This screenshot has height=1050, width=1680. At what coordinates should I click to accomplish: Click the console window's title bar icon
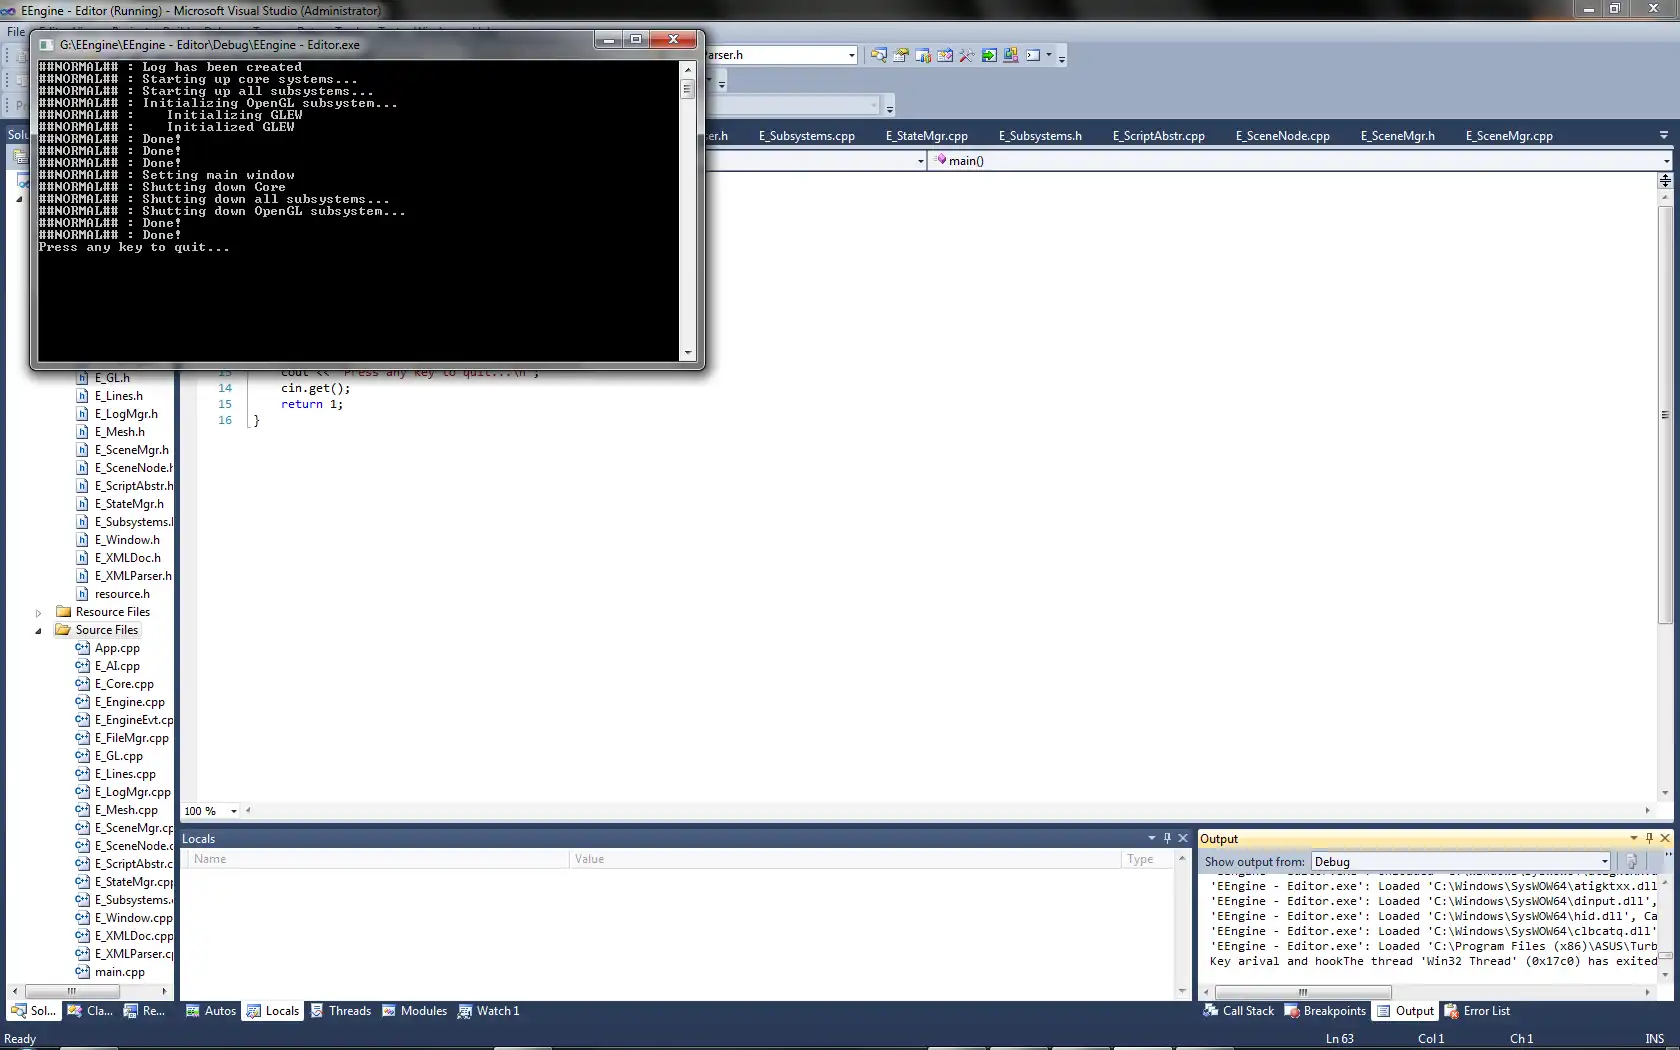[x=46, y=44]
